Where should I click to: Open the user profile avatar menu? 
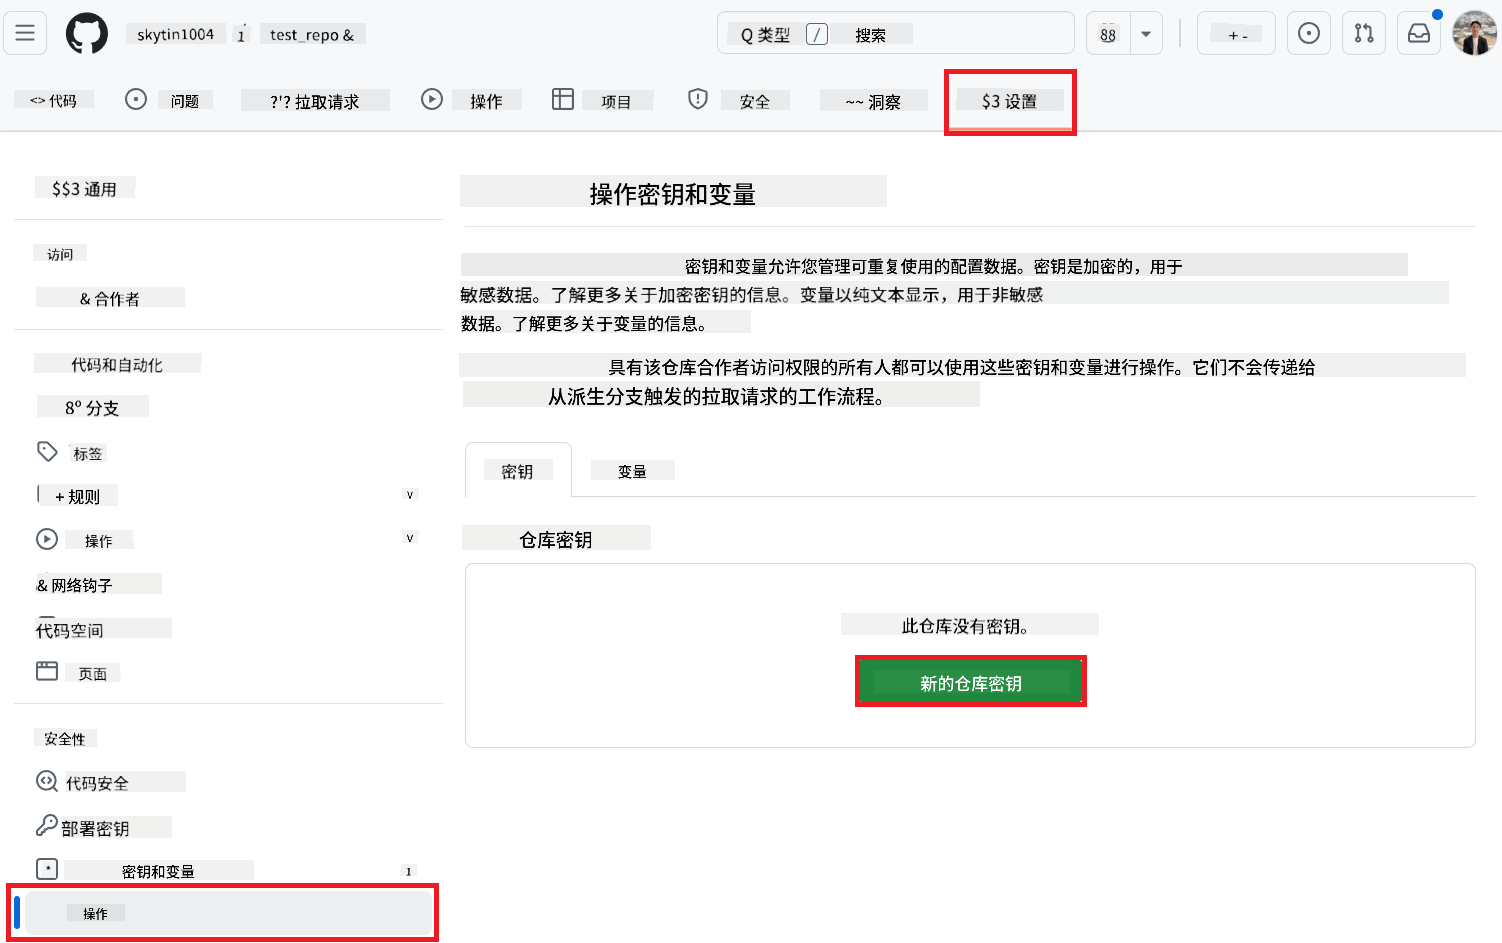point(1475,33)
